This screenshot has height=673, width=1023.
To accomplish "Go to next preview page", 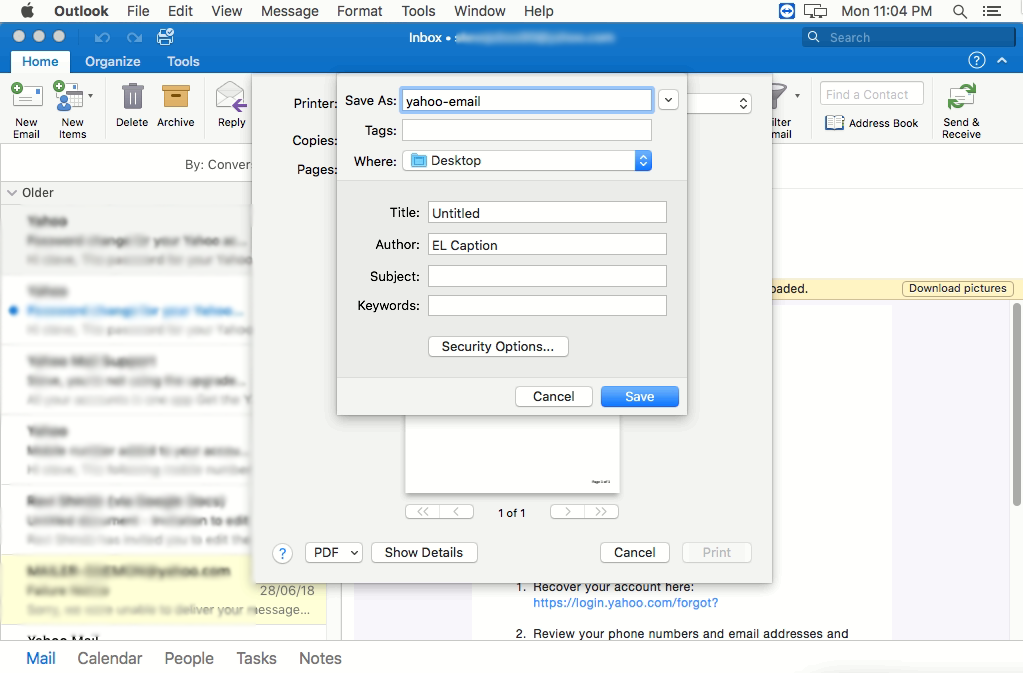I will coord(568,512).
